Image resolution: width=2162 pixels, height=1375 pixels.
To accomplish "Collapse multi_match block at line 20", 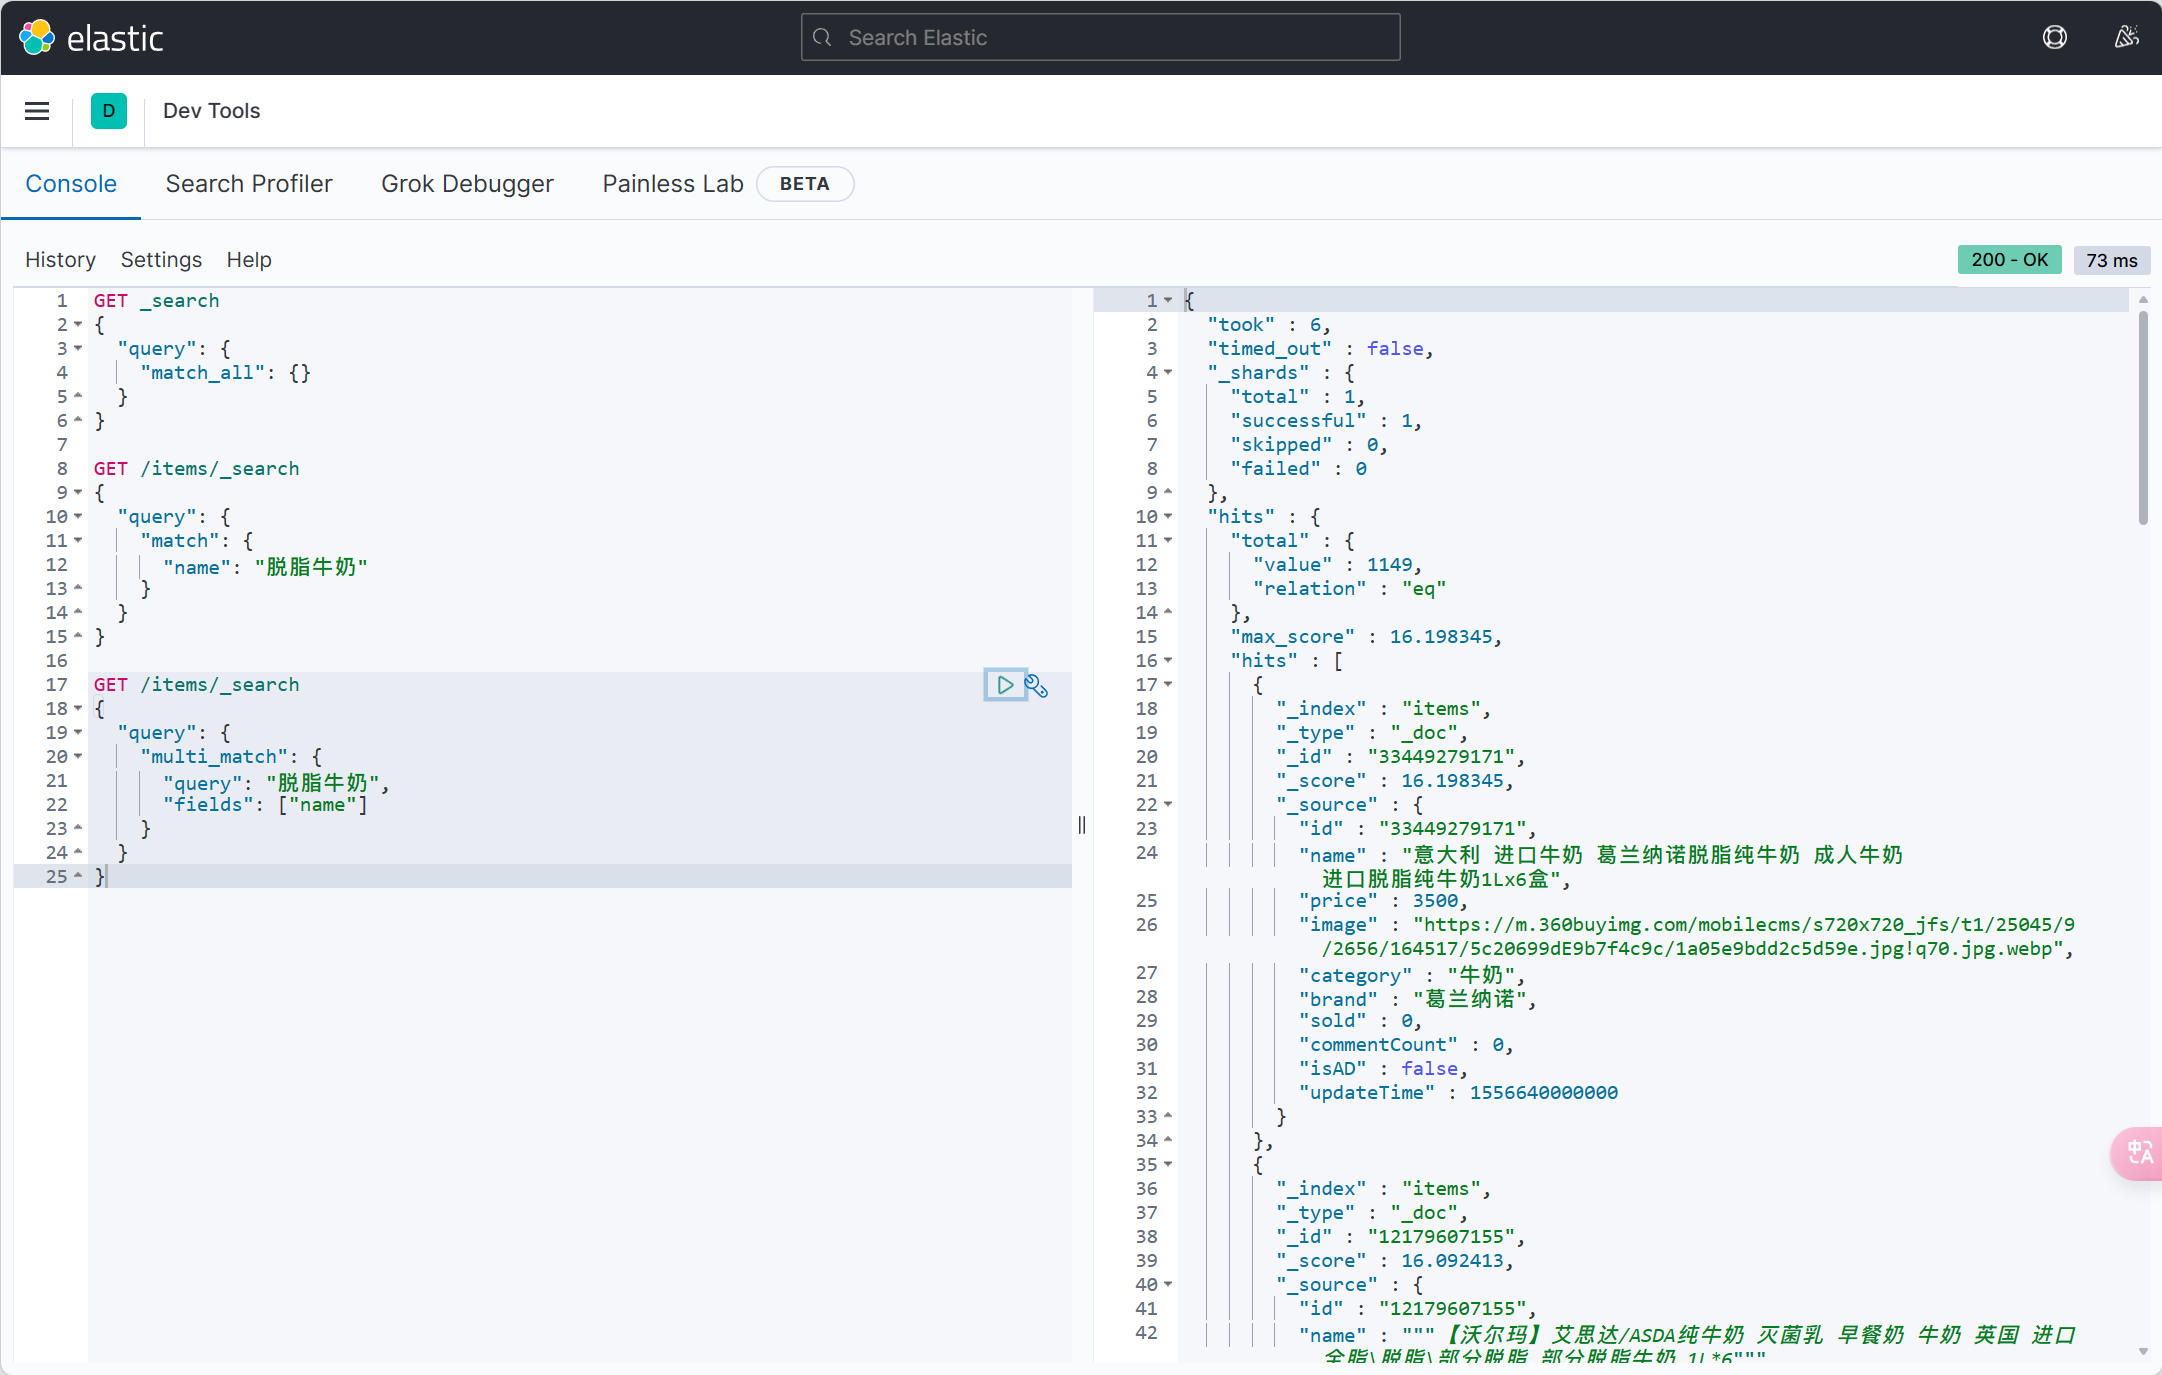I will [x=78, y=757].
